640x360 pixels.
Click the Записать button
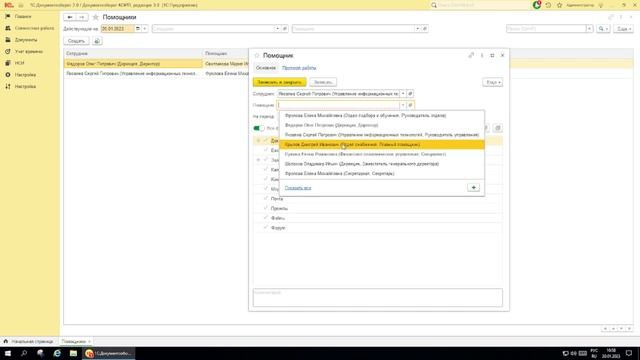coord(323,82)
